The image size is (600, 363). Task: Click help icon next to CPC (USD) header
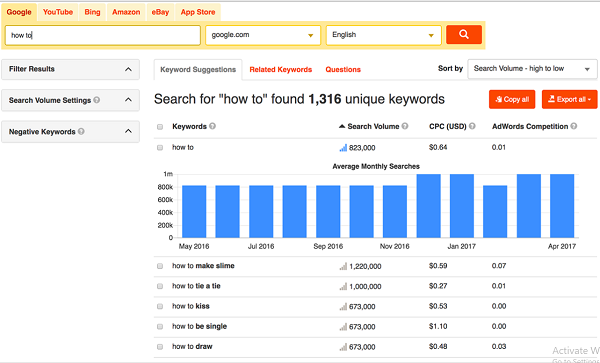pos(472,126)
